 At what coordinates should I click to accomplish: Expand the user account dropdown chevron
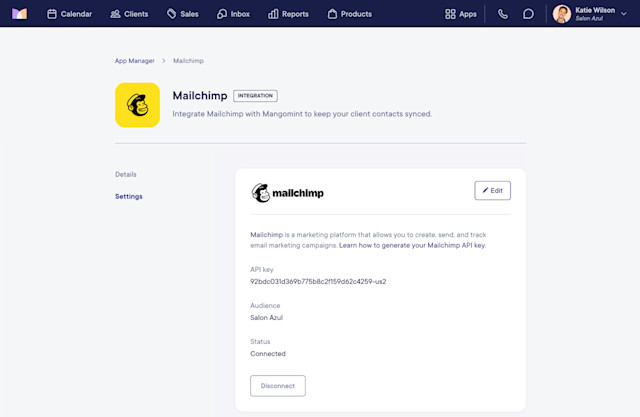[624, 14]
